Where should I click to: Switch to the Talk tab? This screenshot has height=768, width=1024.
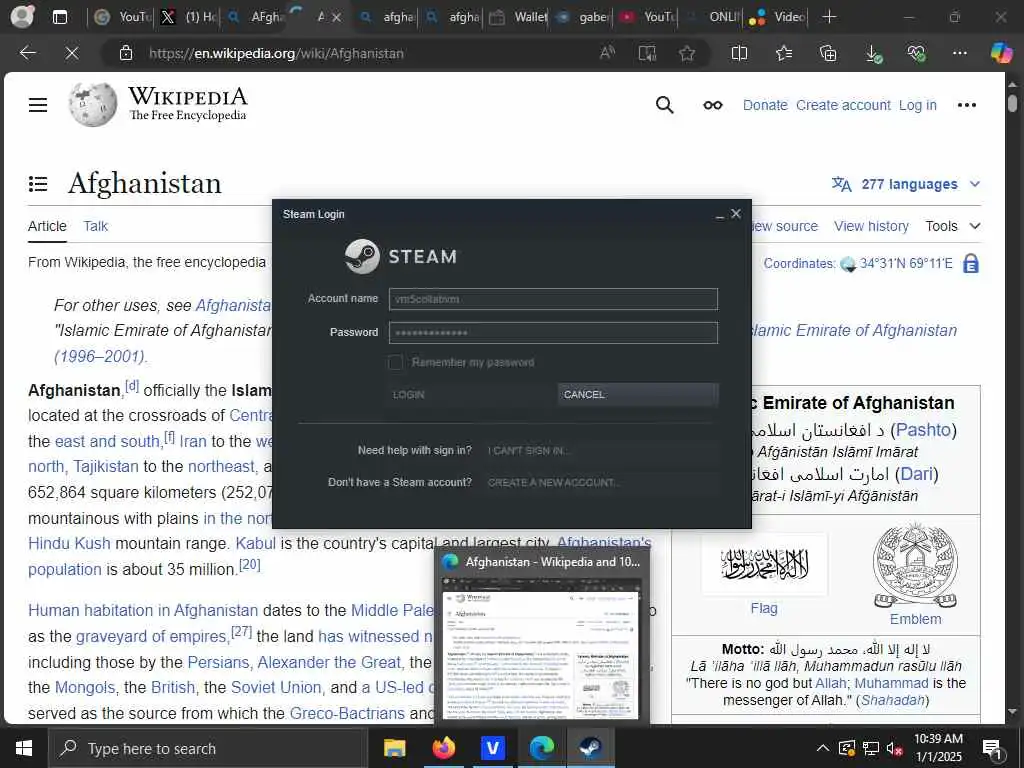point(95,226)
